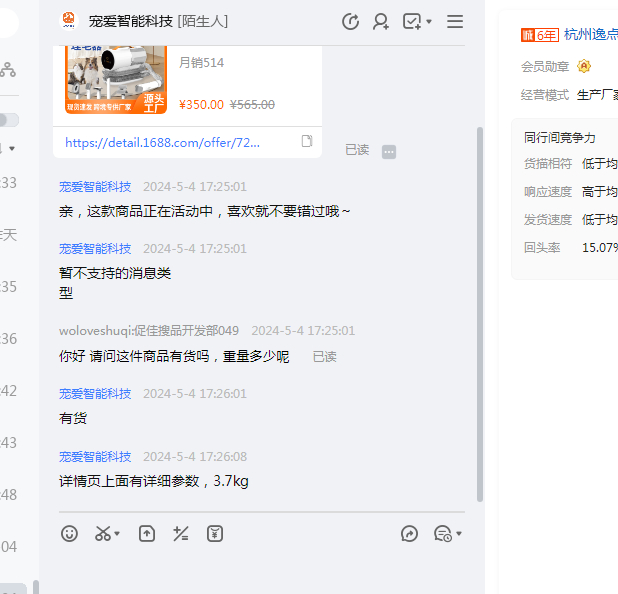This screenshot has width=618, height=594.
Task: Open the hamburger menu in chat header
Action: pos(455,21)
